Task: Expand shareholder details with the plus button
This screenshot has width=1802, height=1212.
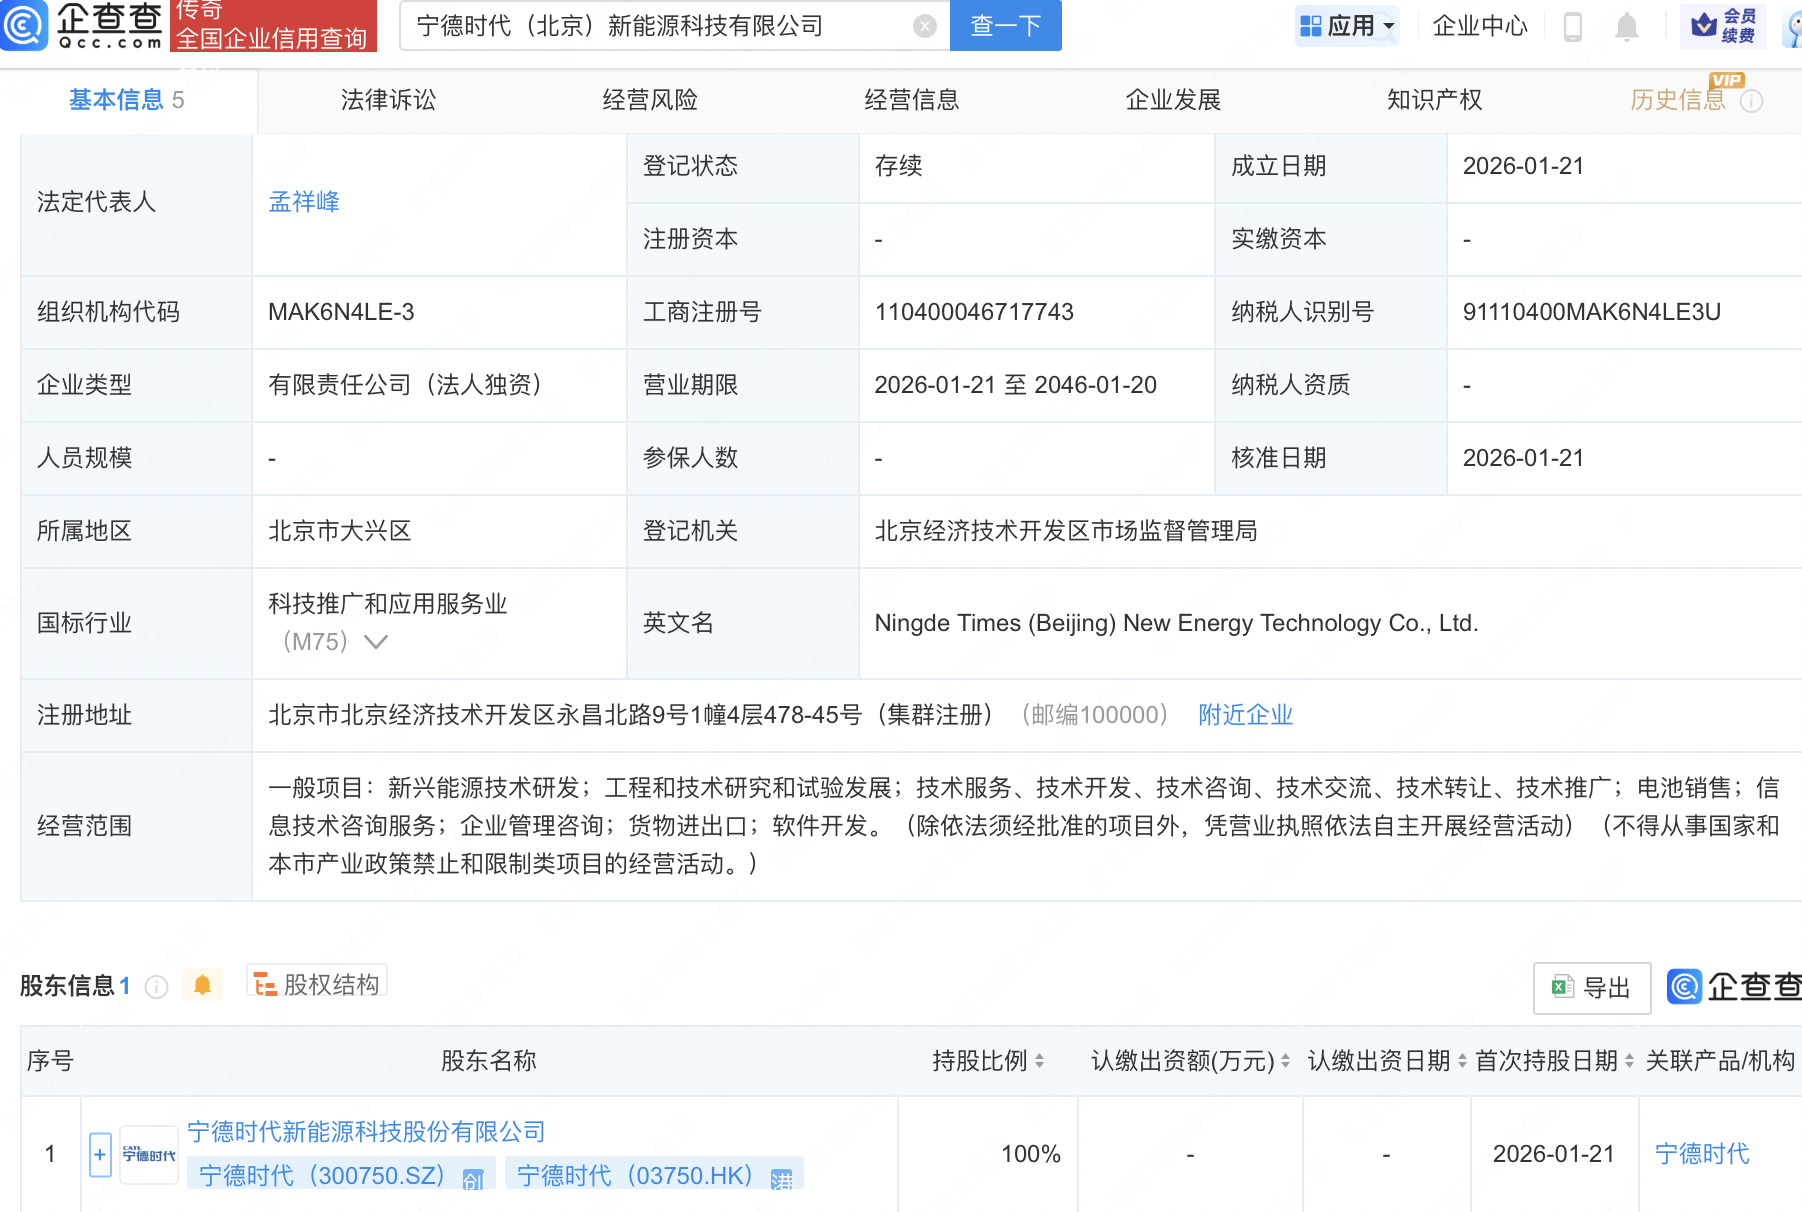Action: point(99,1153)
